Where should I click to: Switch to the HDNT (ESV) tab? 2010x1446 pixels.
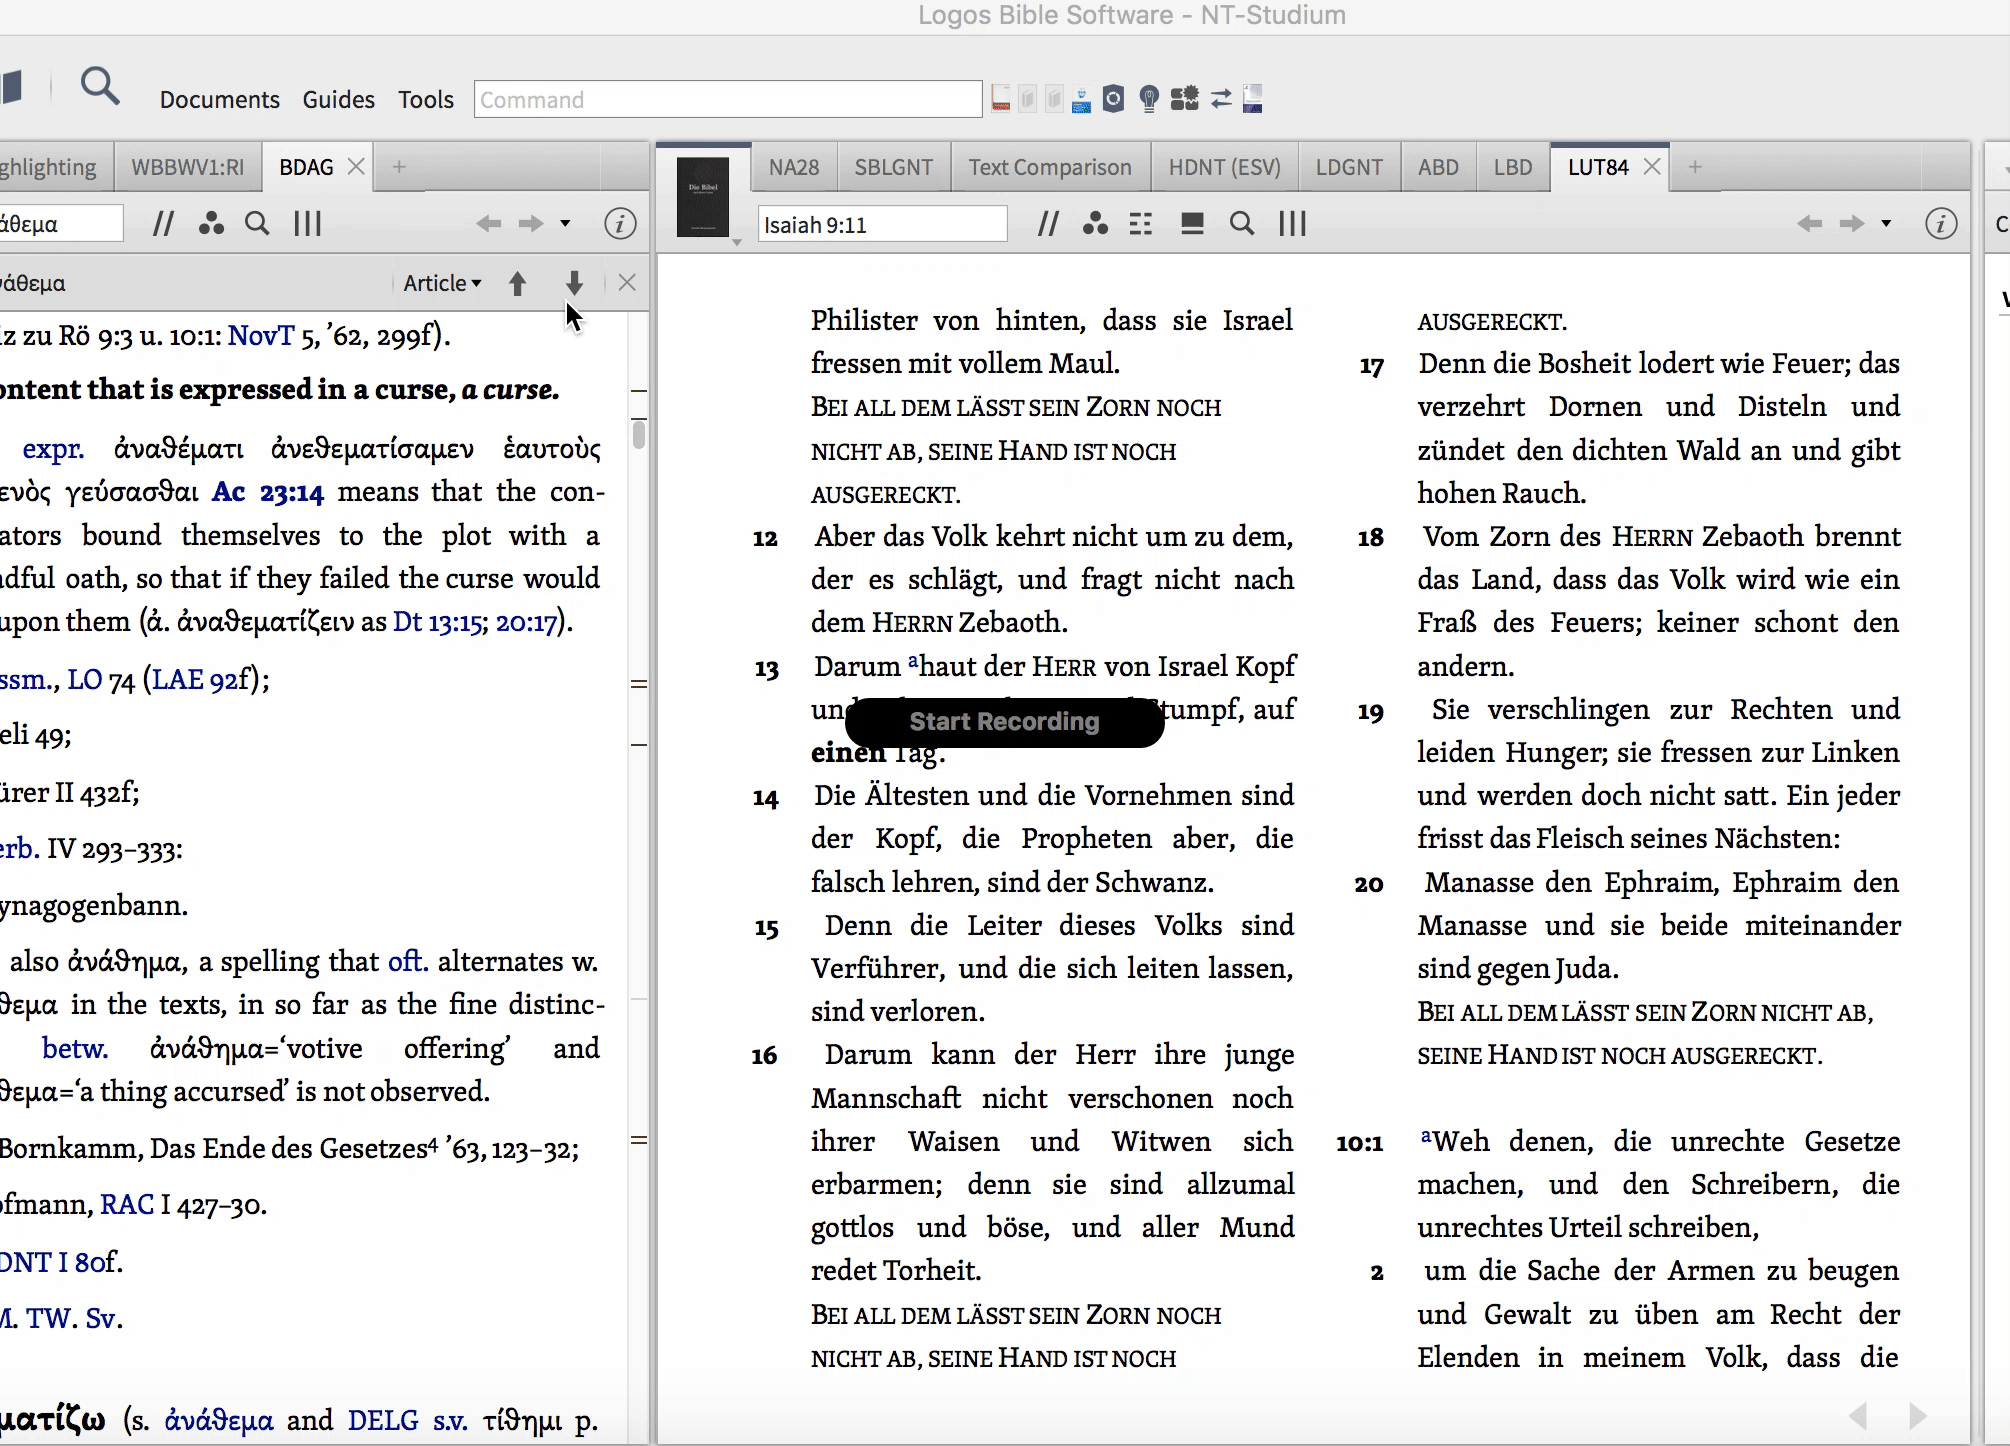point(1225,167)
